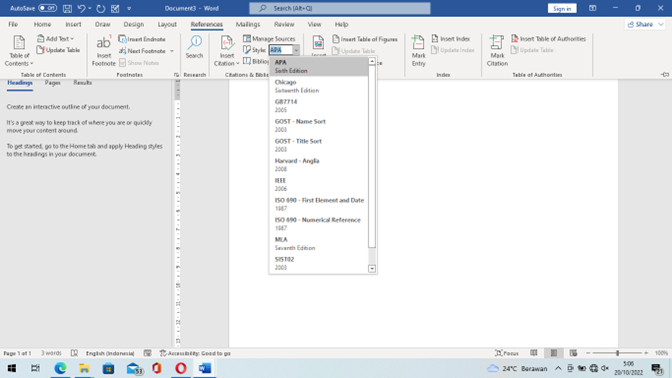The width and height of the screenshot is (672, 378).
Task: Switch to the Home tab
Action: pyautogui.click(x=42, y=24)
